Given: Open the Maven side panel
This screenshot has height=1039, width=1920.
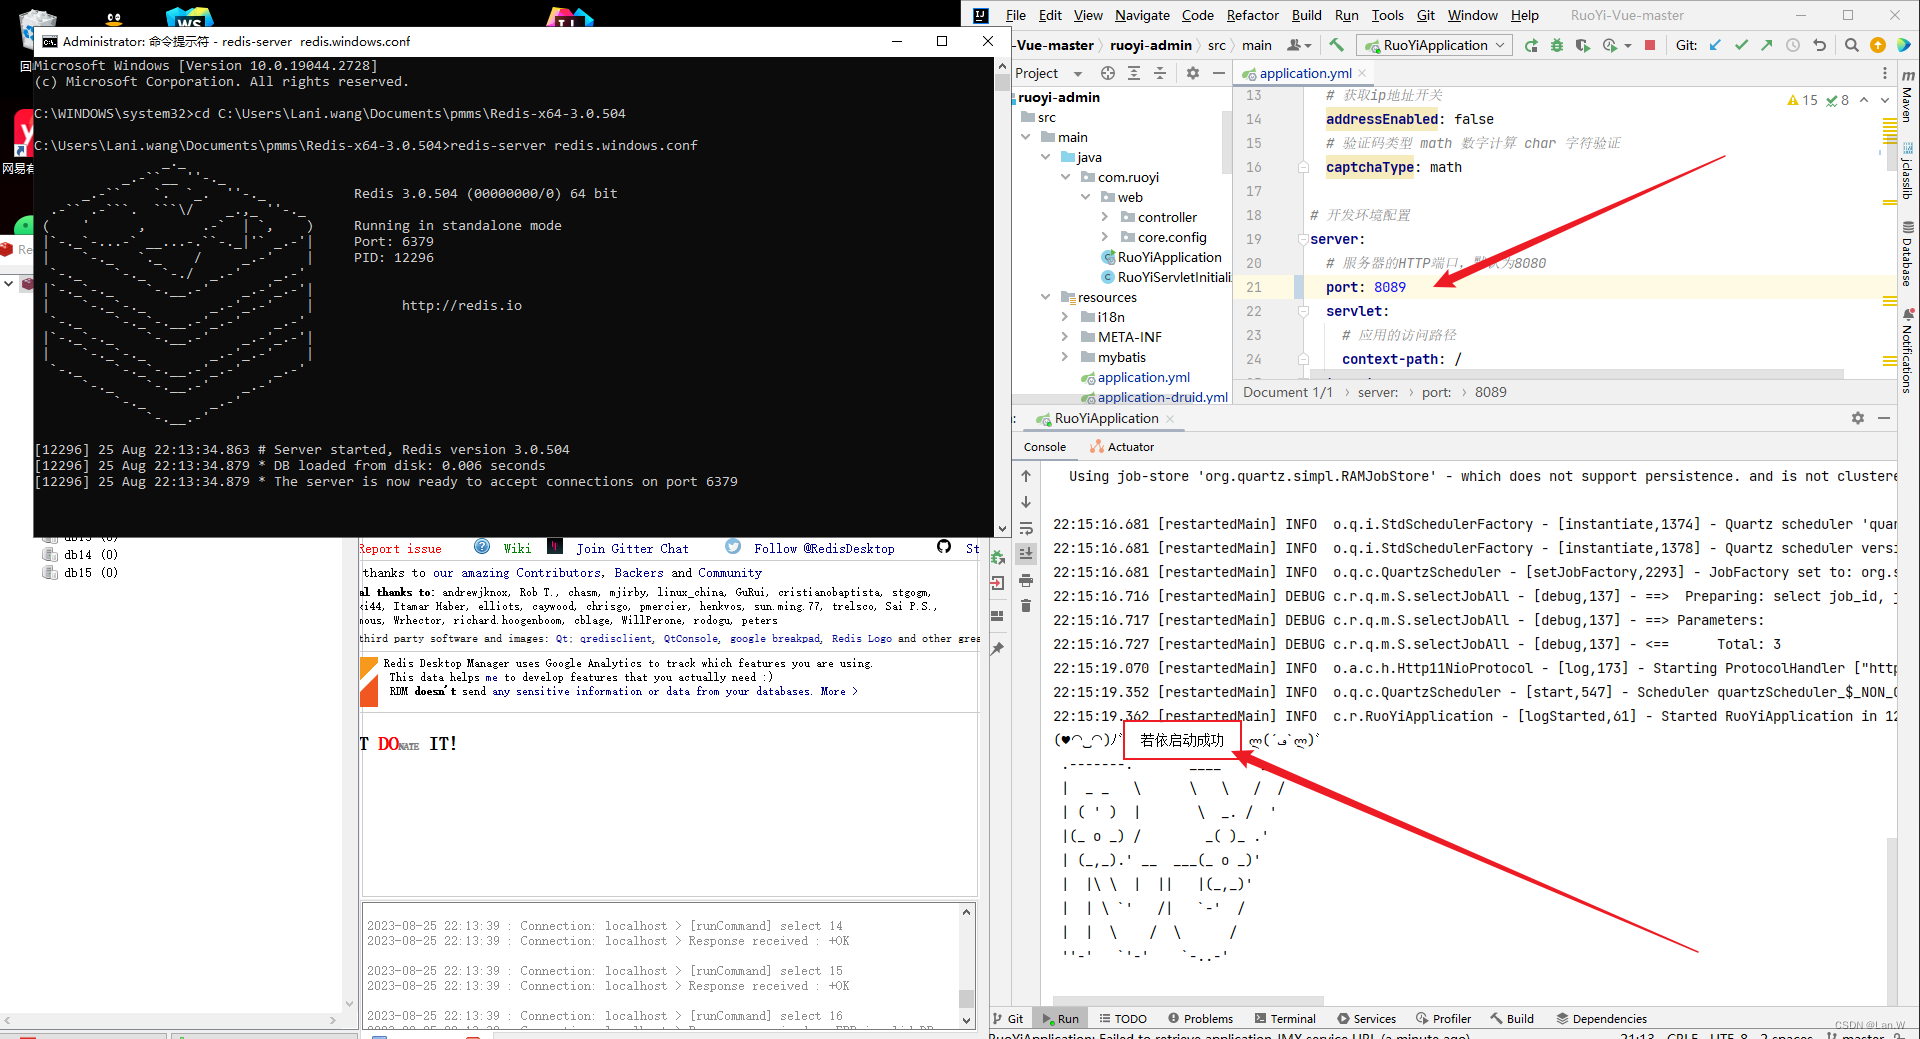Looking at the screenshot, I should point(1908,97).
